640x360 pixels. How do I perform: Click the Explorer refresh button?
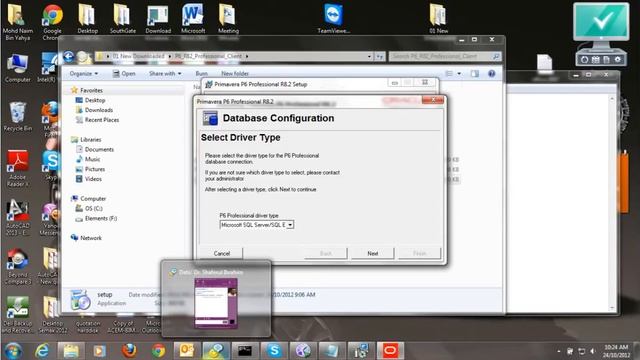coord(380,56)
